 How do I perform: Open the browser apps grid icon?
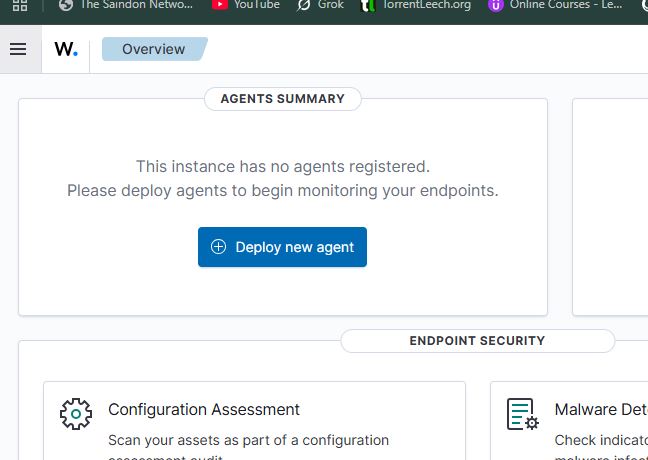pyautogui.click(x=20, y=5)
